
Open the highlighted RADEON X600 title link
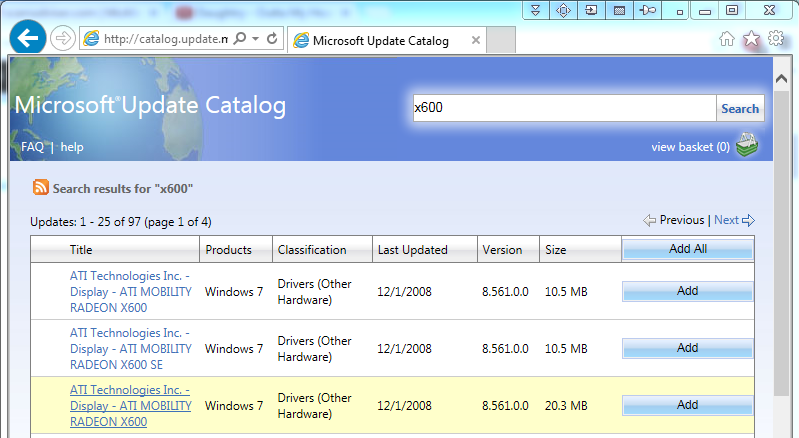tap(130, 406)
